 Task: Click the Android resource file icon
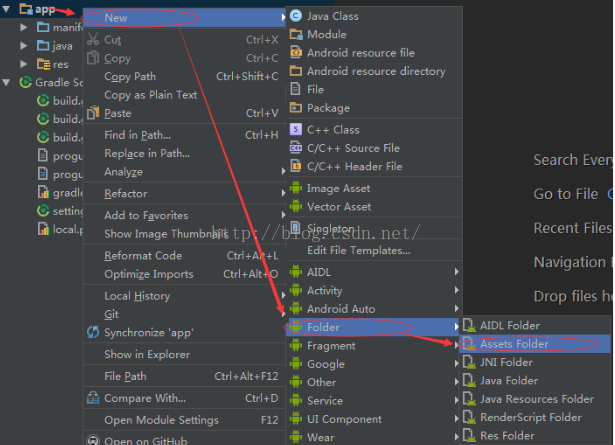[x=296, y=53]
